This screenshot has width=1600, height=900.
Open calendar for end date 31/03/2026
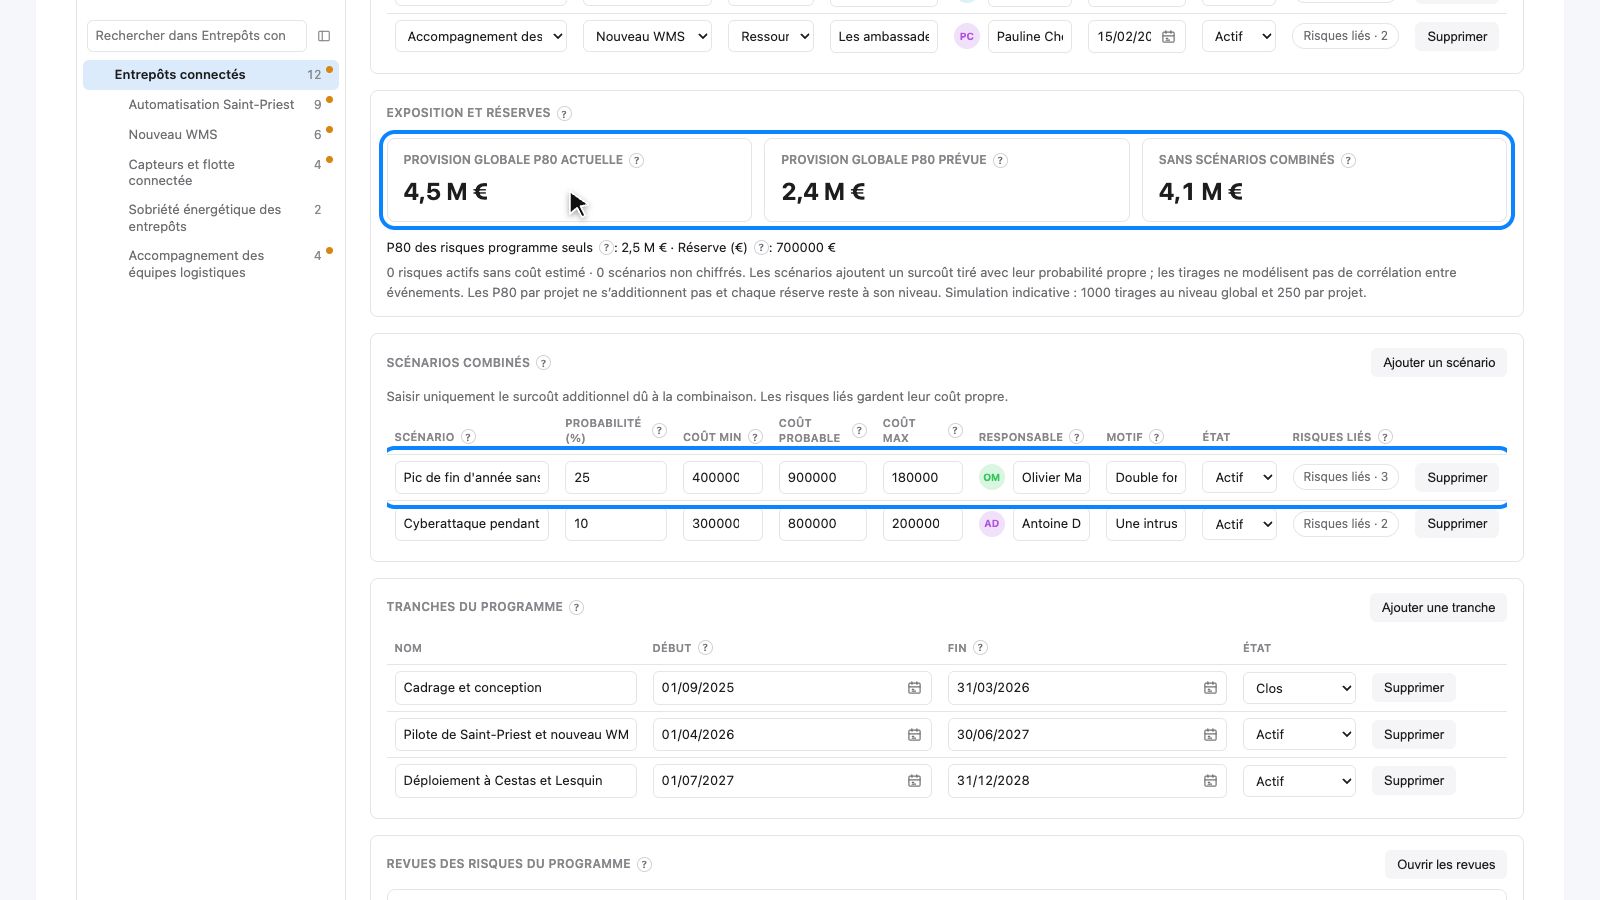1210,688
